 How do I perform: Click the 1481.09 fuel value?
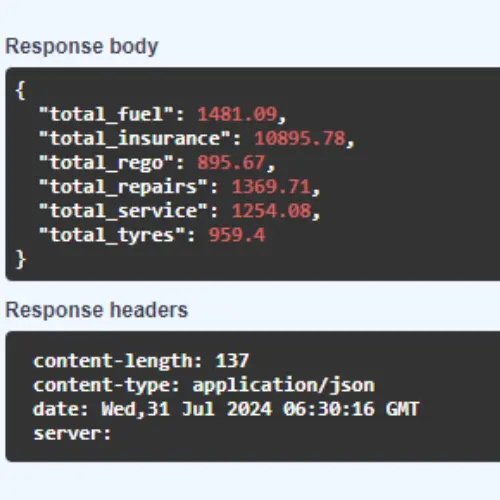(x=237, y=114)
